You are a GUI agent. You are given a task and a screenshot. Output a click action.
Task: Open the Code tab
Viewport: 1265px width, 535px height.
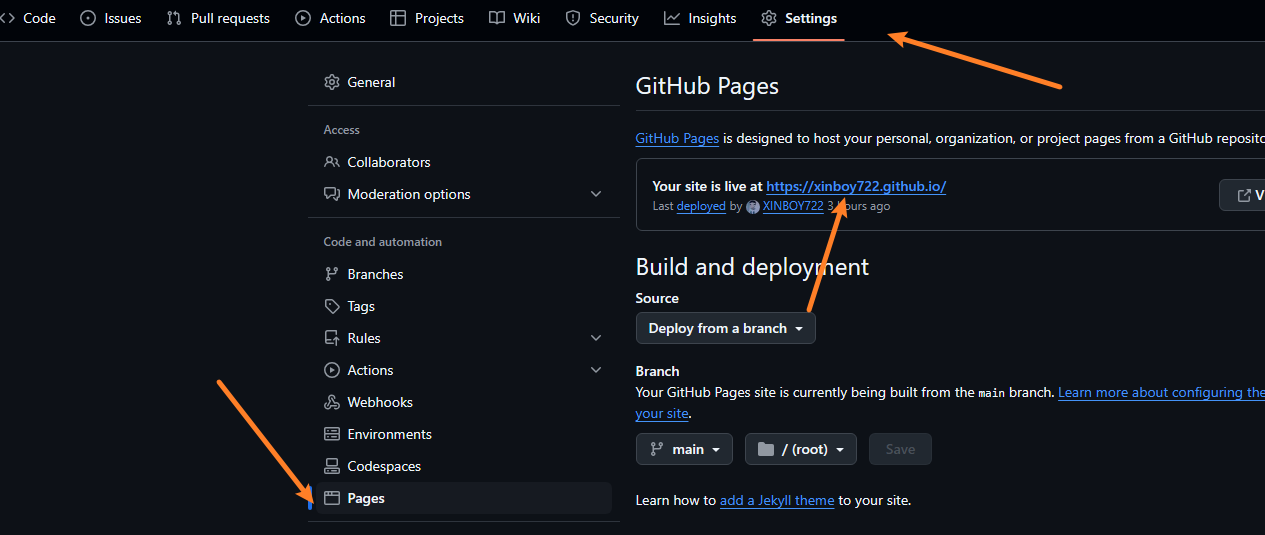coord(28,18)
